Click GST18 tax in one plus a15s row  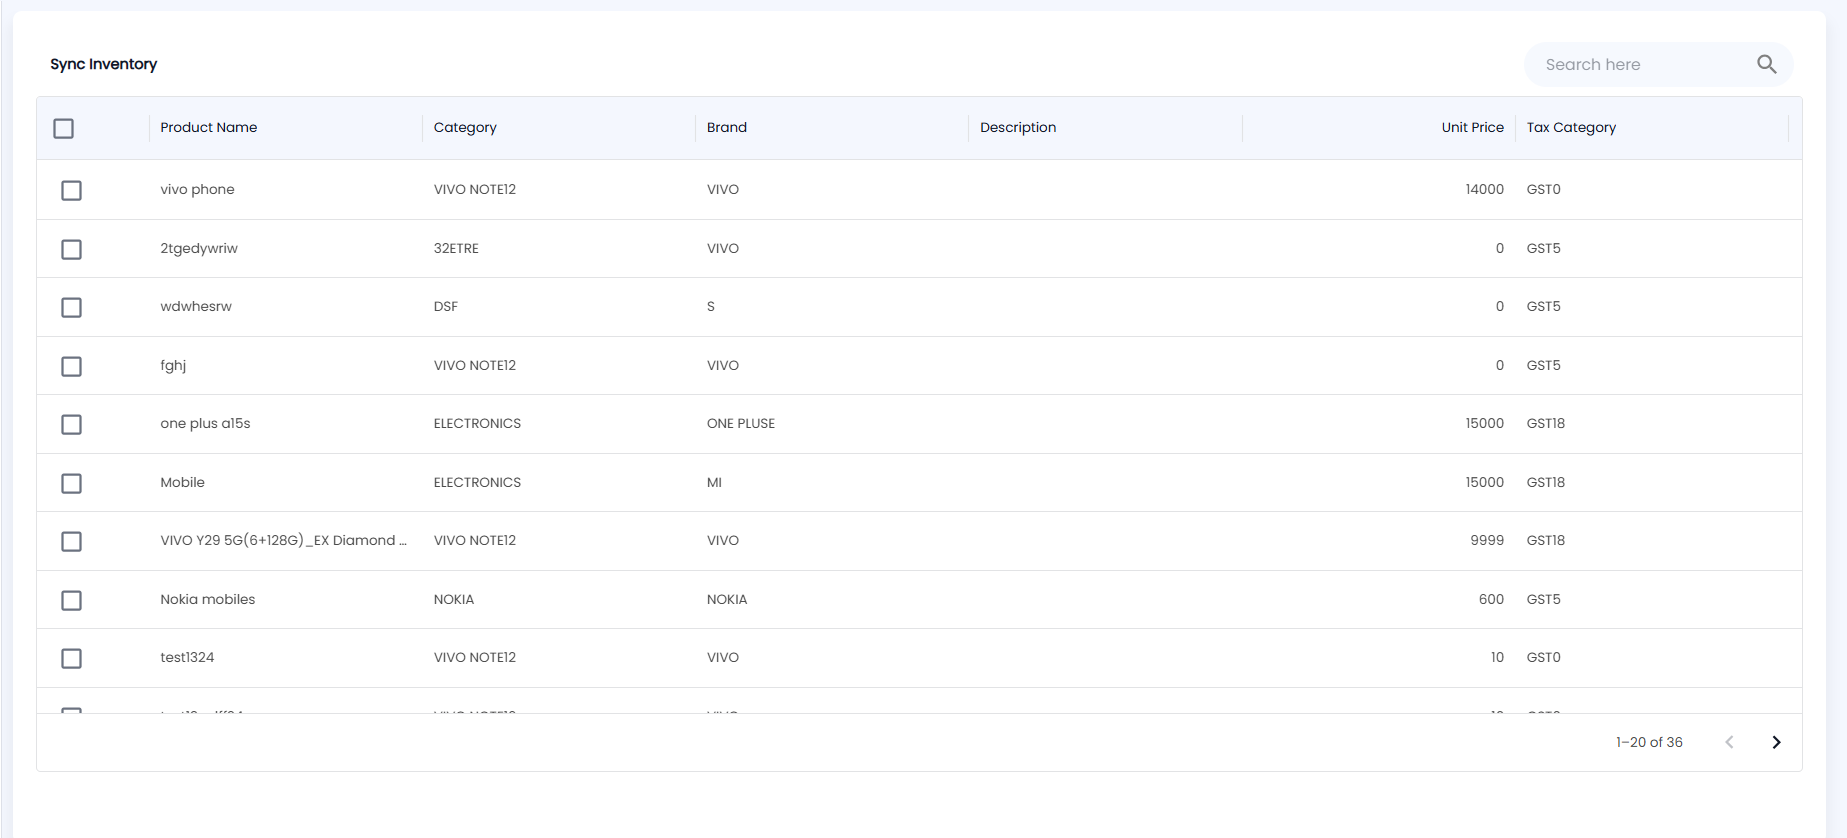tap(1546, 423)
